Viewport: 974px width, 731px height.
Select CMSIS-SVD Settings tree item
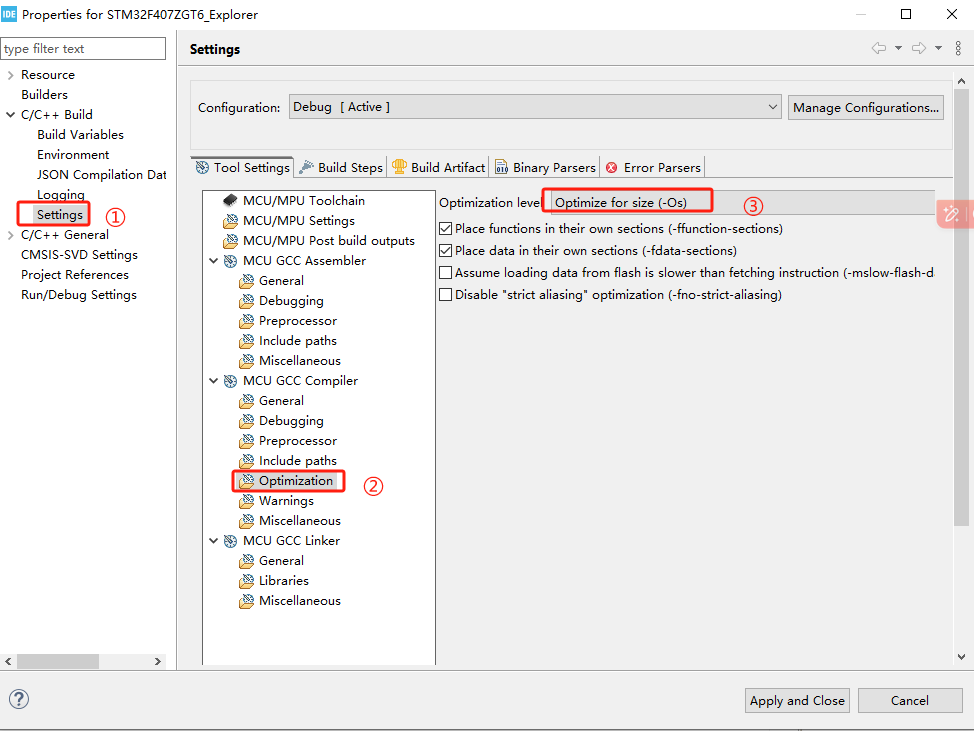80,255
